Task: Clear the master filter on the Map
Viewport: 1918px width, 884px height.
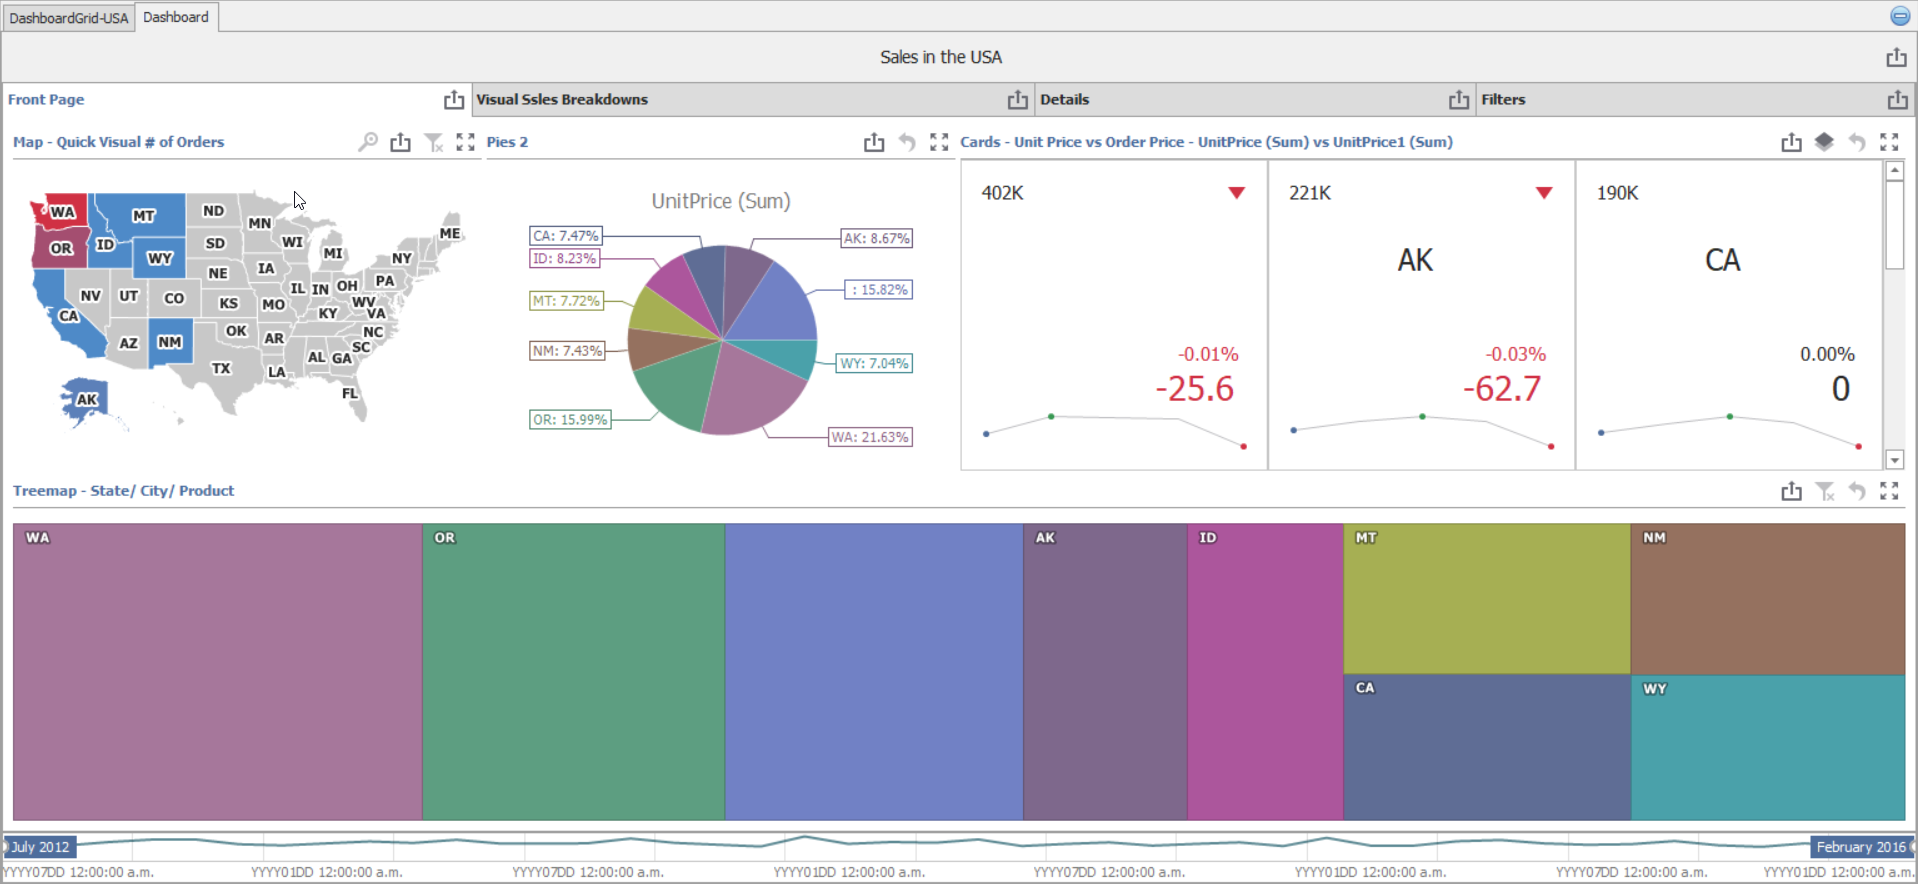Action: [433, 142]
